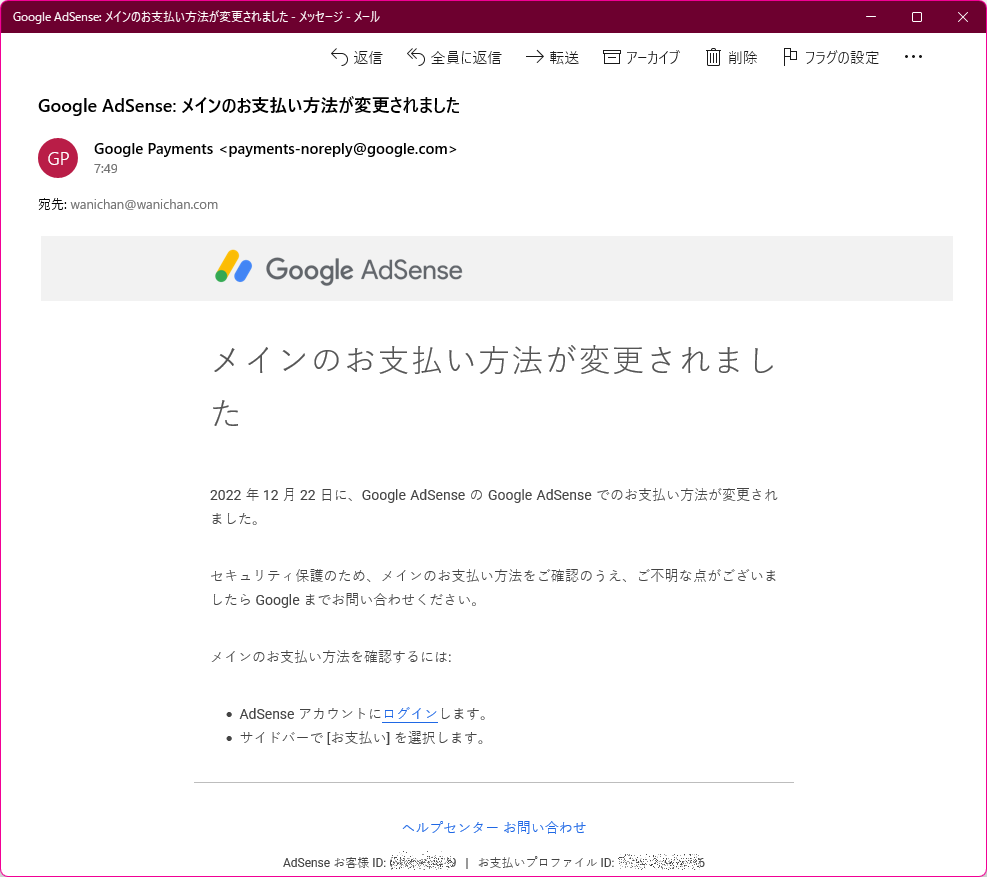Image resolution: width=987 pixels, height=877 pixels.
Task: Archive the email with アーカイブ
Action: [641, 57]
